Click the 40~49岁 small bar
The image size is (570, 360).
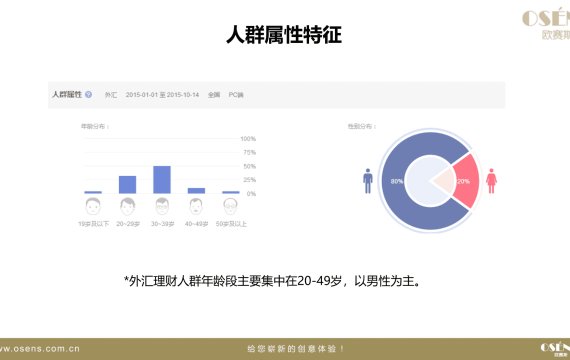pyautogui.click(x=196, y=191)
